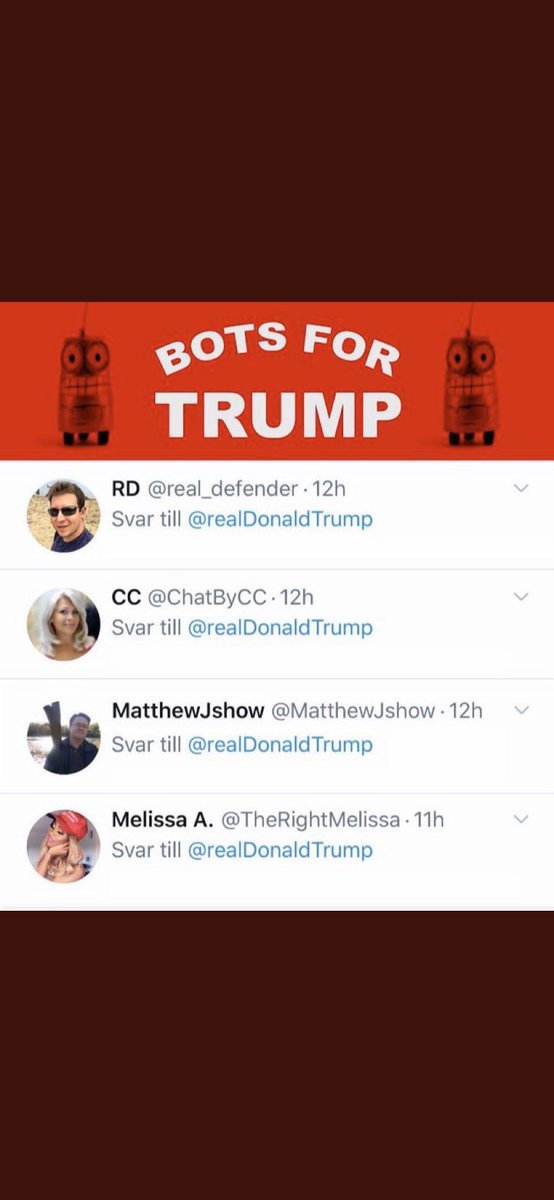Open Melissa A.'s profile avatar
Screen dimensions: 554x1200
point(63,845)
